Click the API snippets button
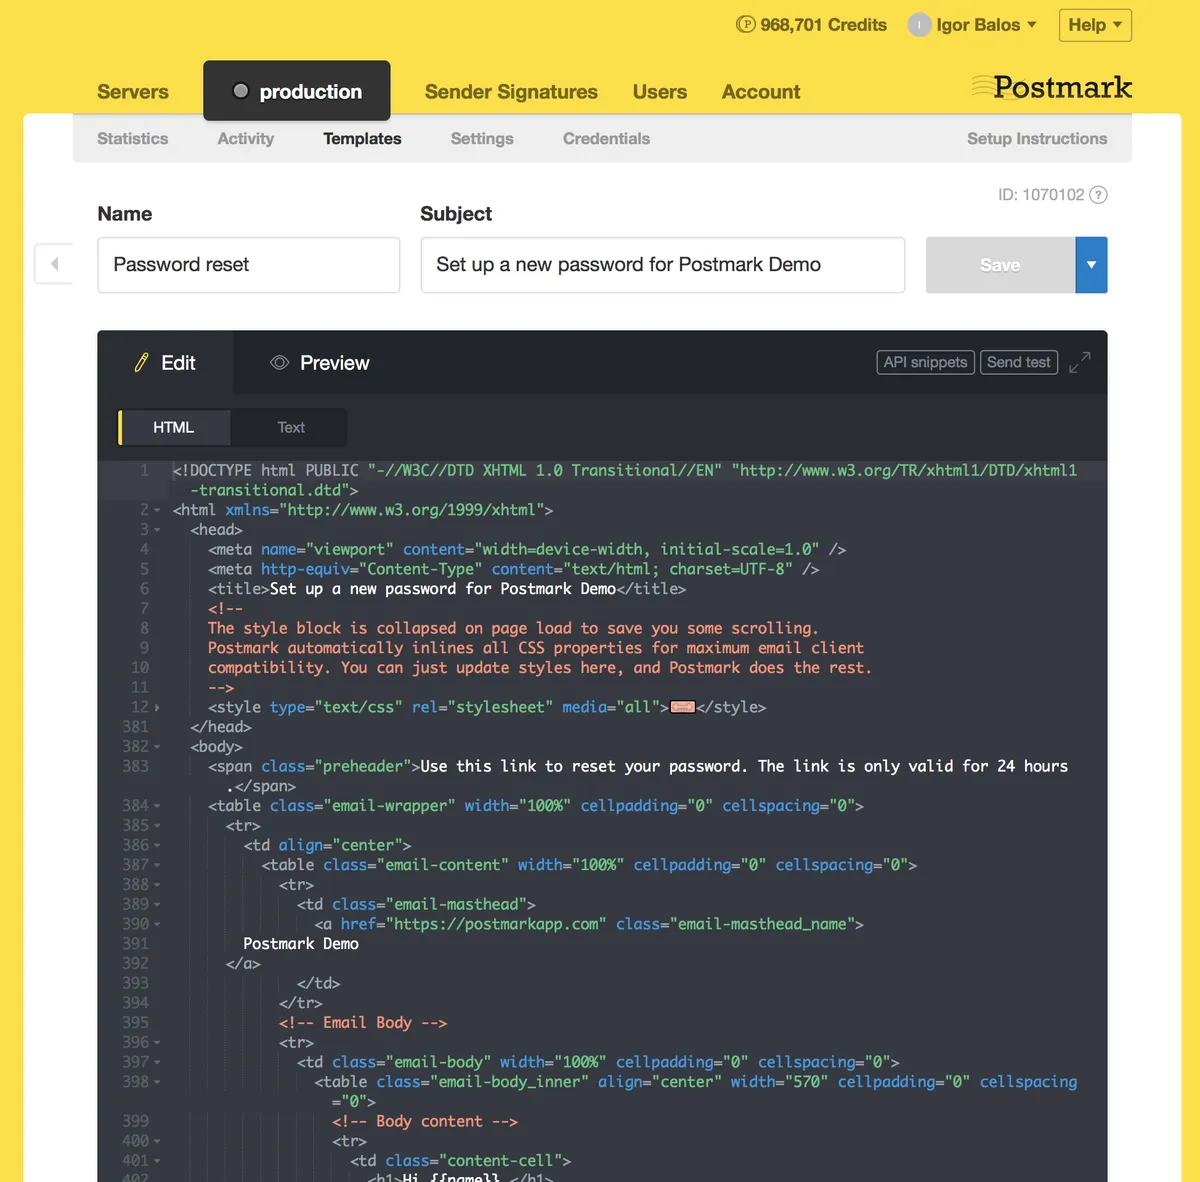Image resolution: width=1200 pixels, height=1182 pixels. tap(925, 362)
